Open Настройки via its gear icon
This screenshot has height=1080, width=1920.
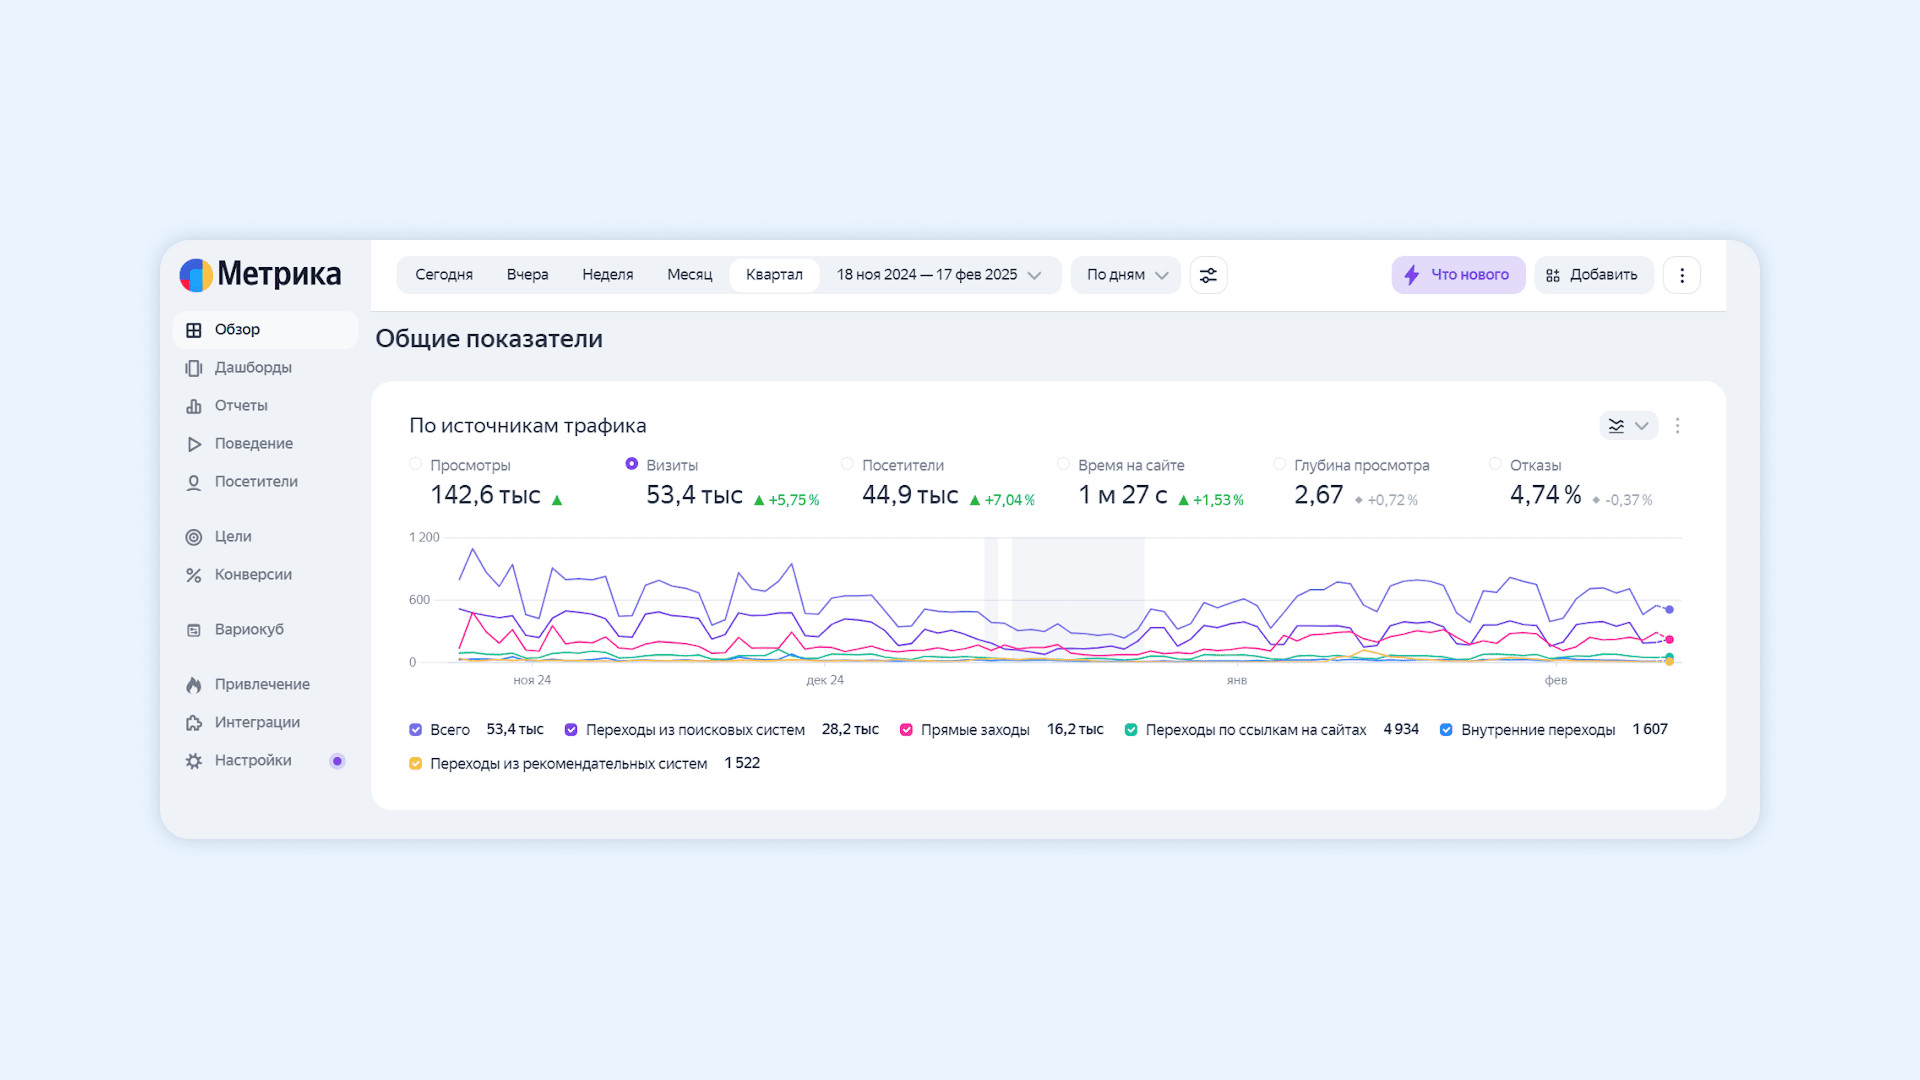pyautogui.click(x=194, y=761)
